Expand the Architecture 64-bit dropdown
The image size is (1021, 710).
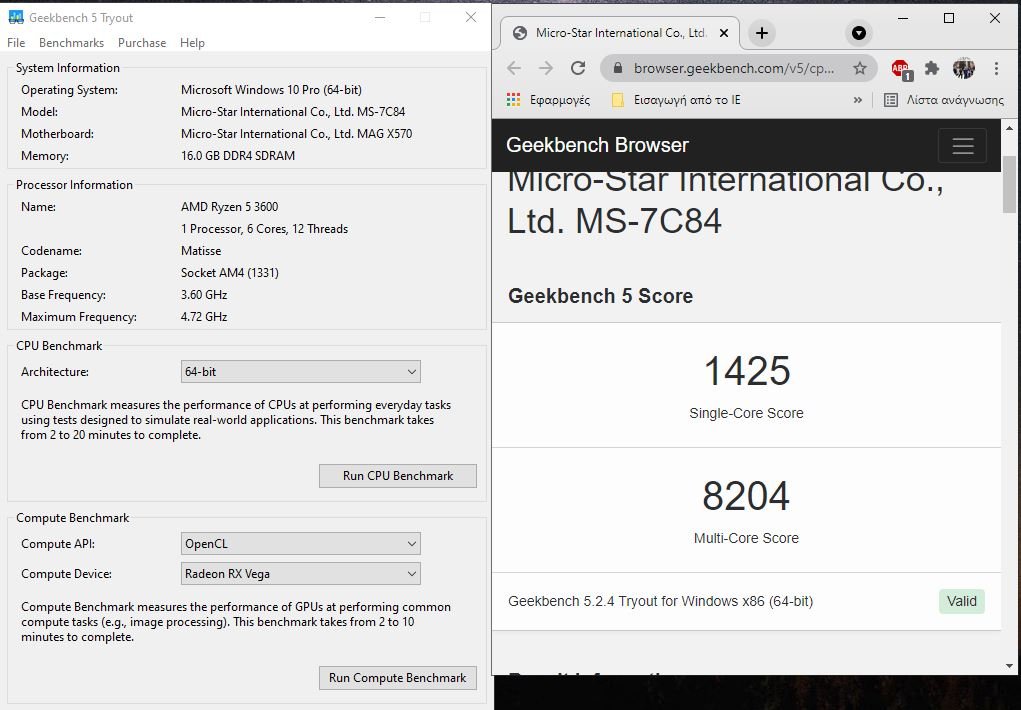300,372
